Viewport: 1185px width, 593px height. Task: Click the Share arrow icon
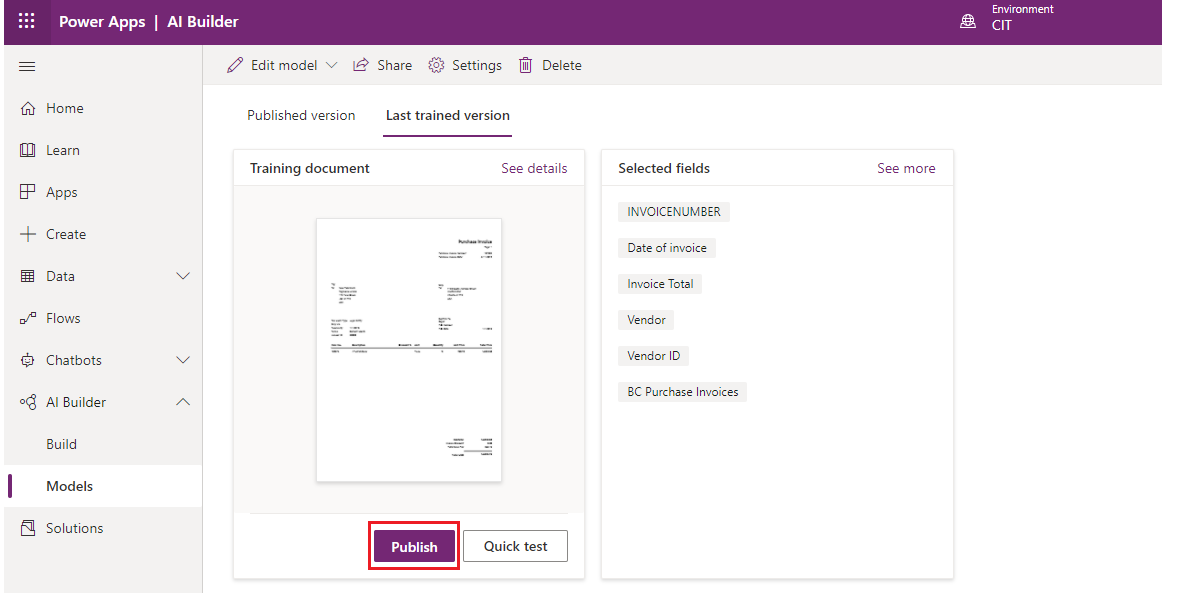coord(361,65)
